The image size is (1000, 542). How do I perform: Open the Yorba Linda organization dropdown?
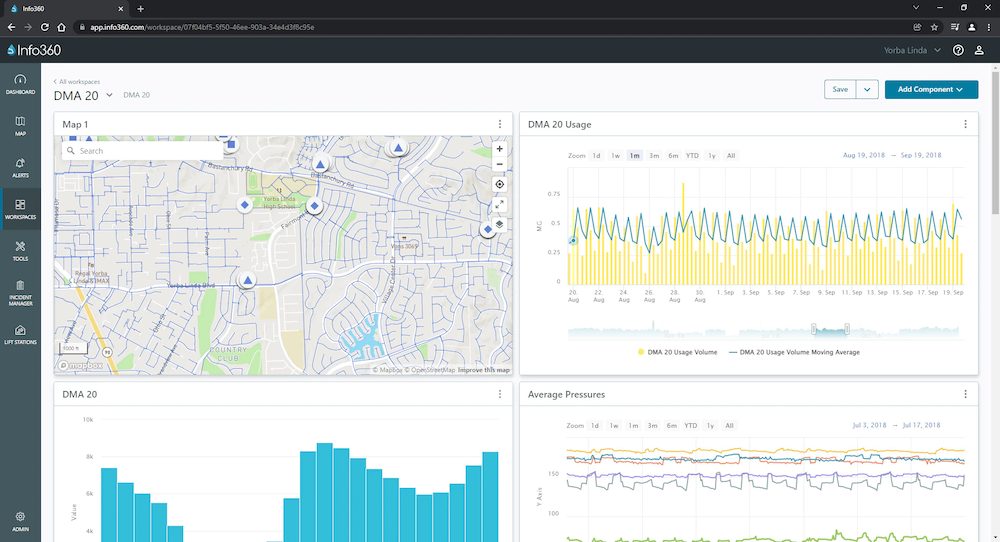(912, 50)
